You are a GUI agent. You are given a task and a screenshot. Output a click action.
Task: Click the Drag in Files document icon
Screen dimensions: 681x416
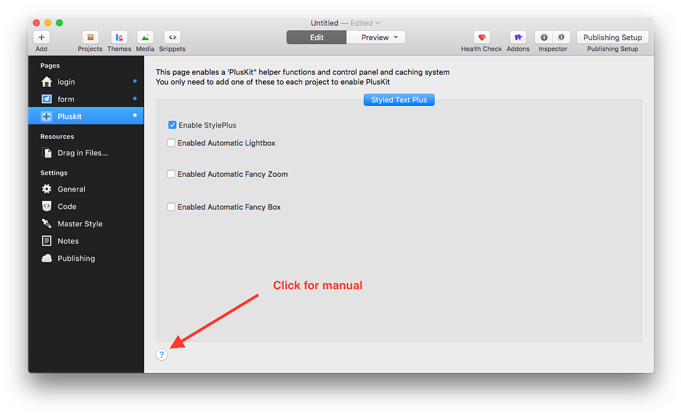[x=47, y=153]
